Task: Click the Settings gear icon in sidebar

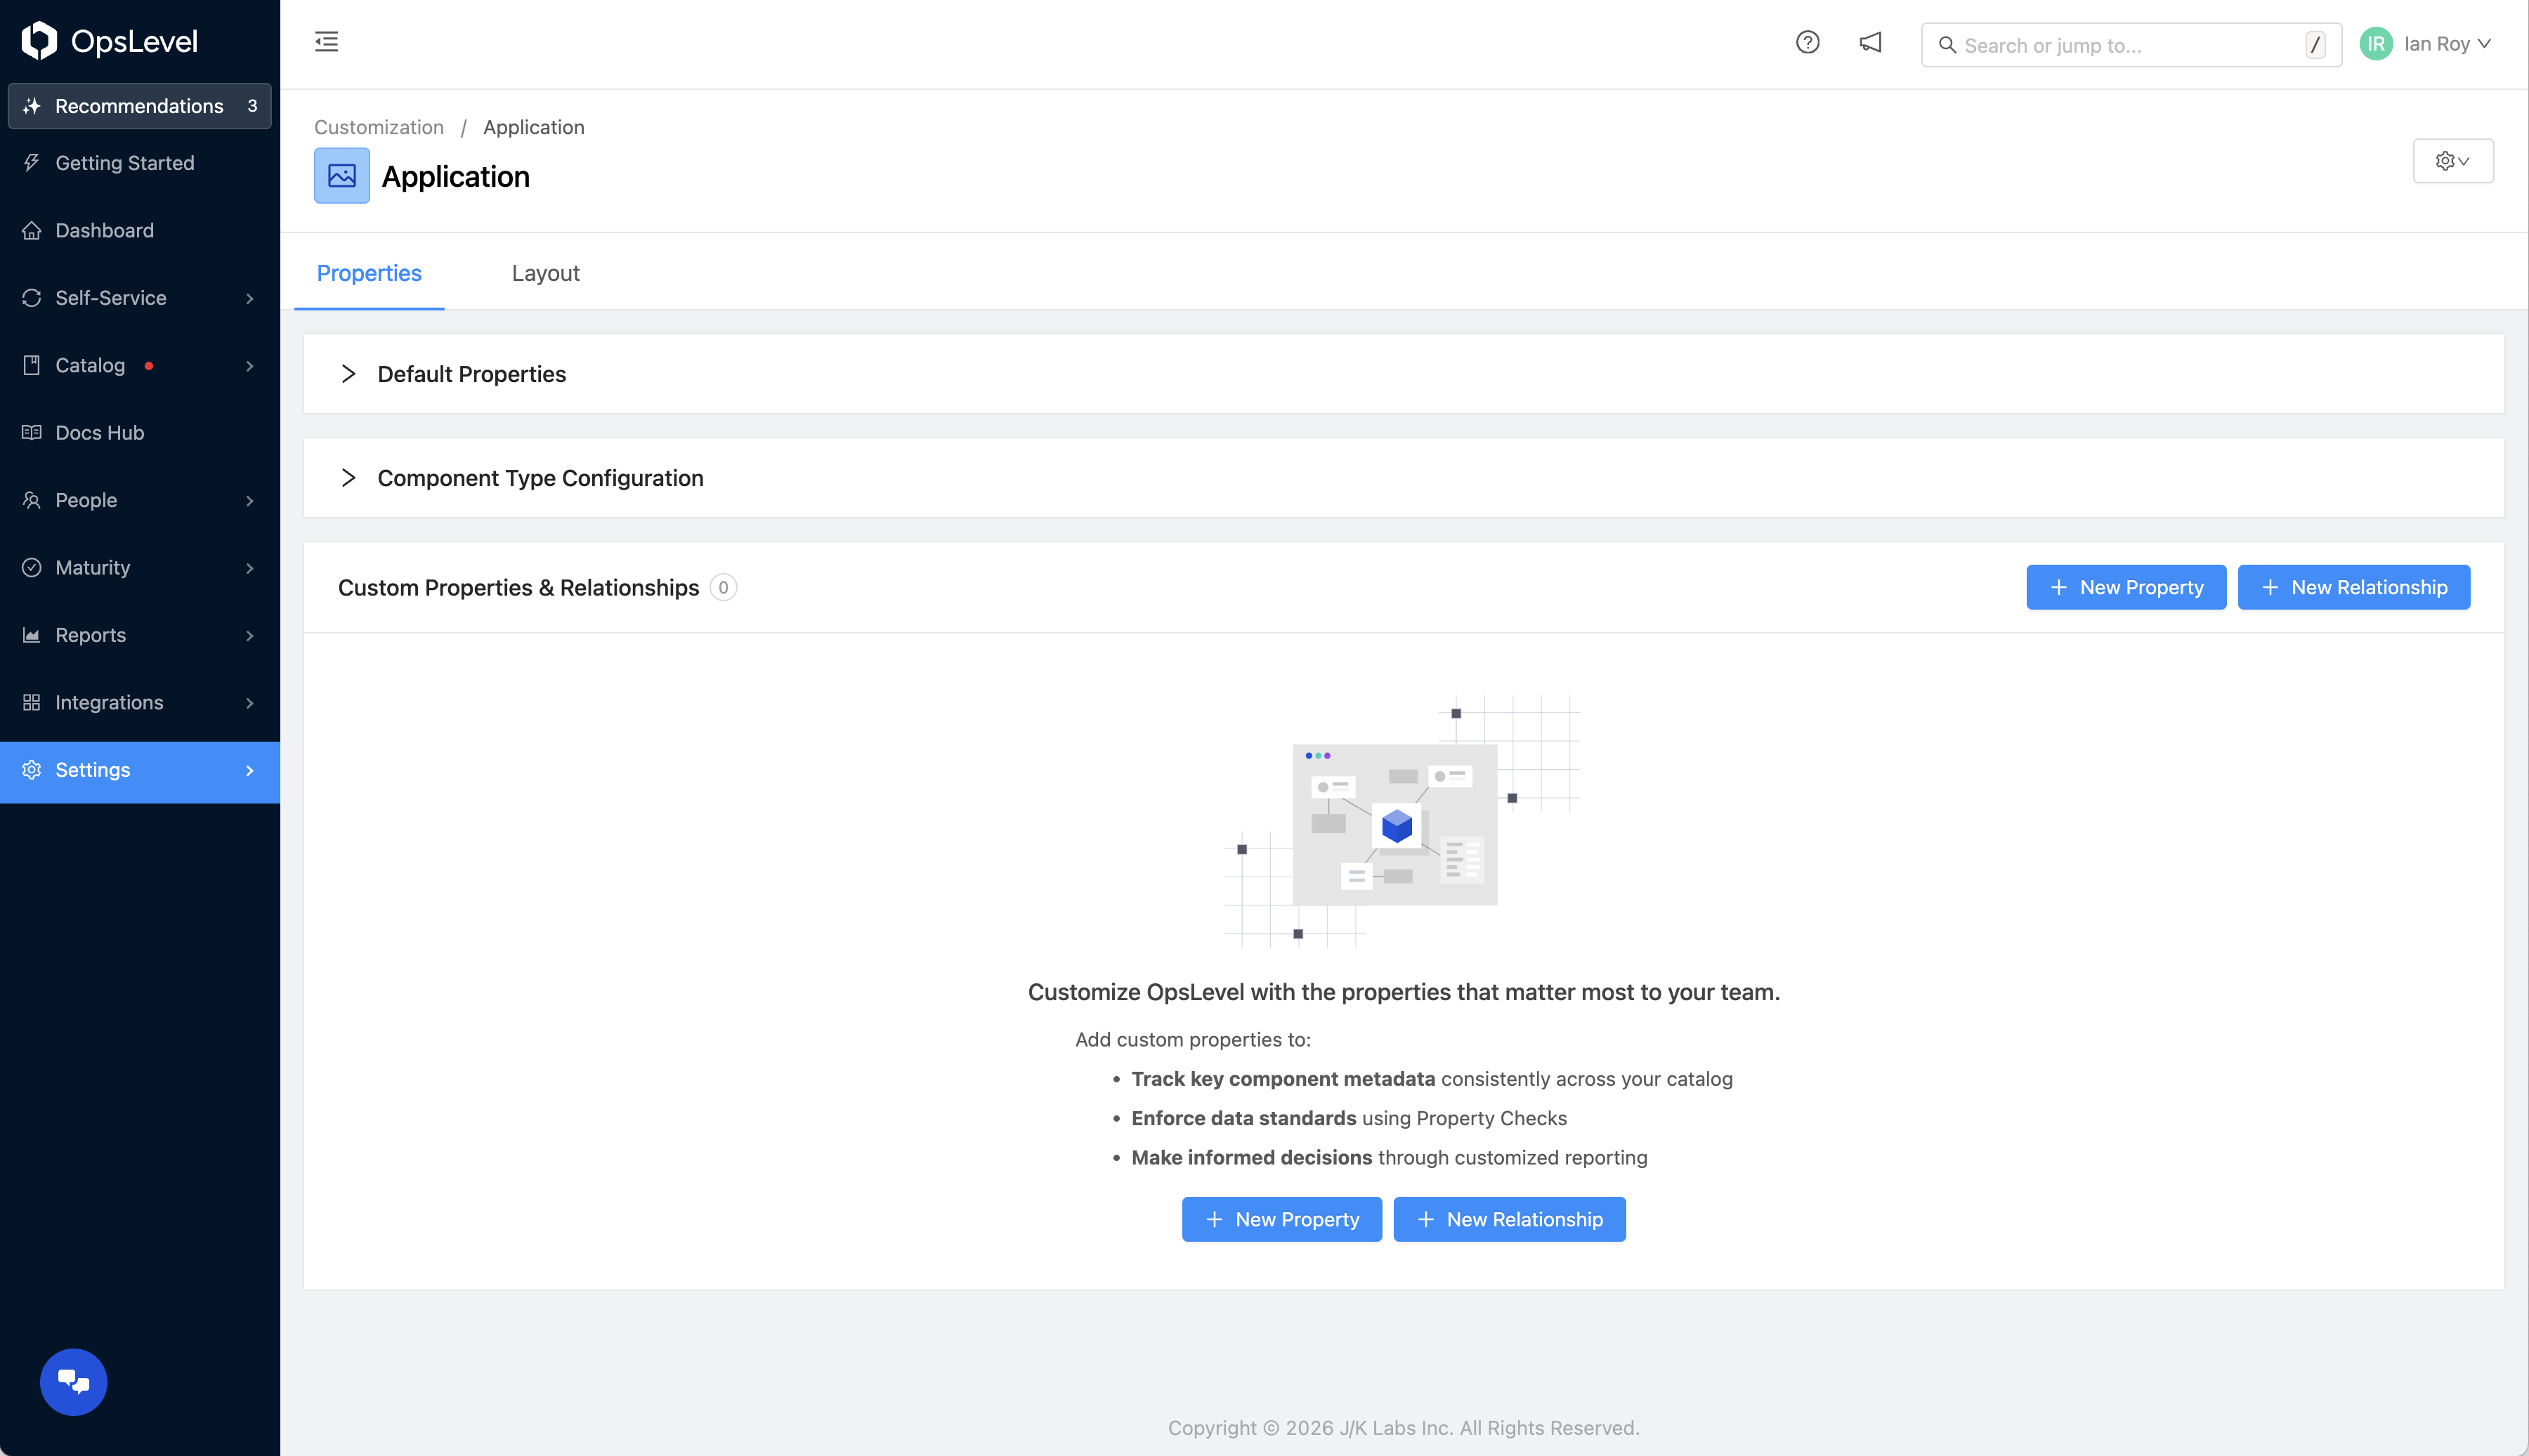Action: point(32,770)
